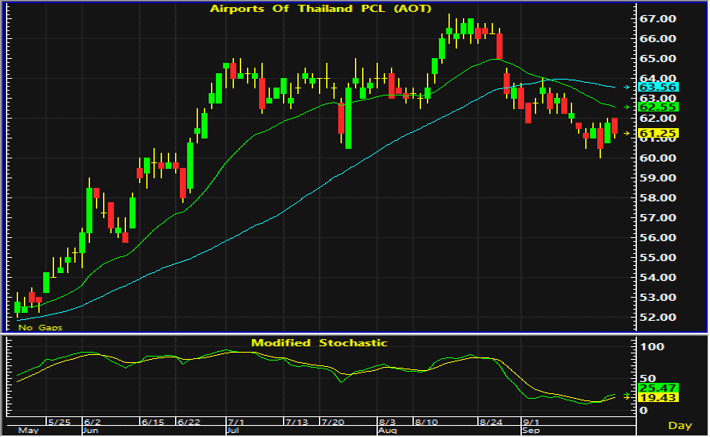Click the 65.00 price axis label
Image resolution: width=710 pixels, height=437 pixels.
(x=657, y=58)
